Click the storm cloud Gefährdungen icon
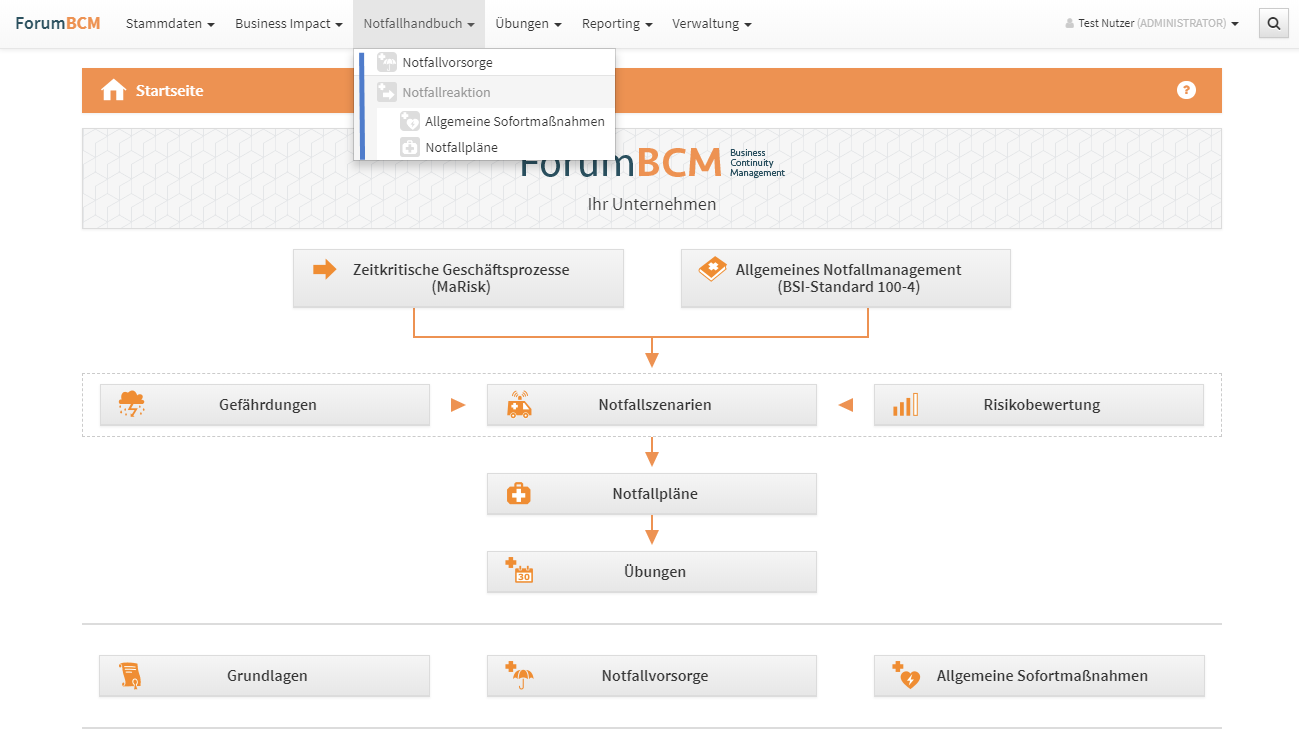 (x=131, y=405)
